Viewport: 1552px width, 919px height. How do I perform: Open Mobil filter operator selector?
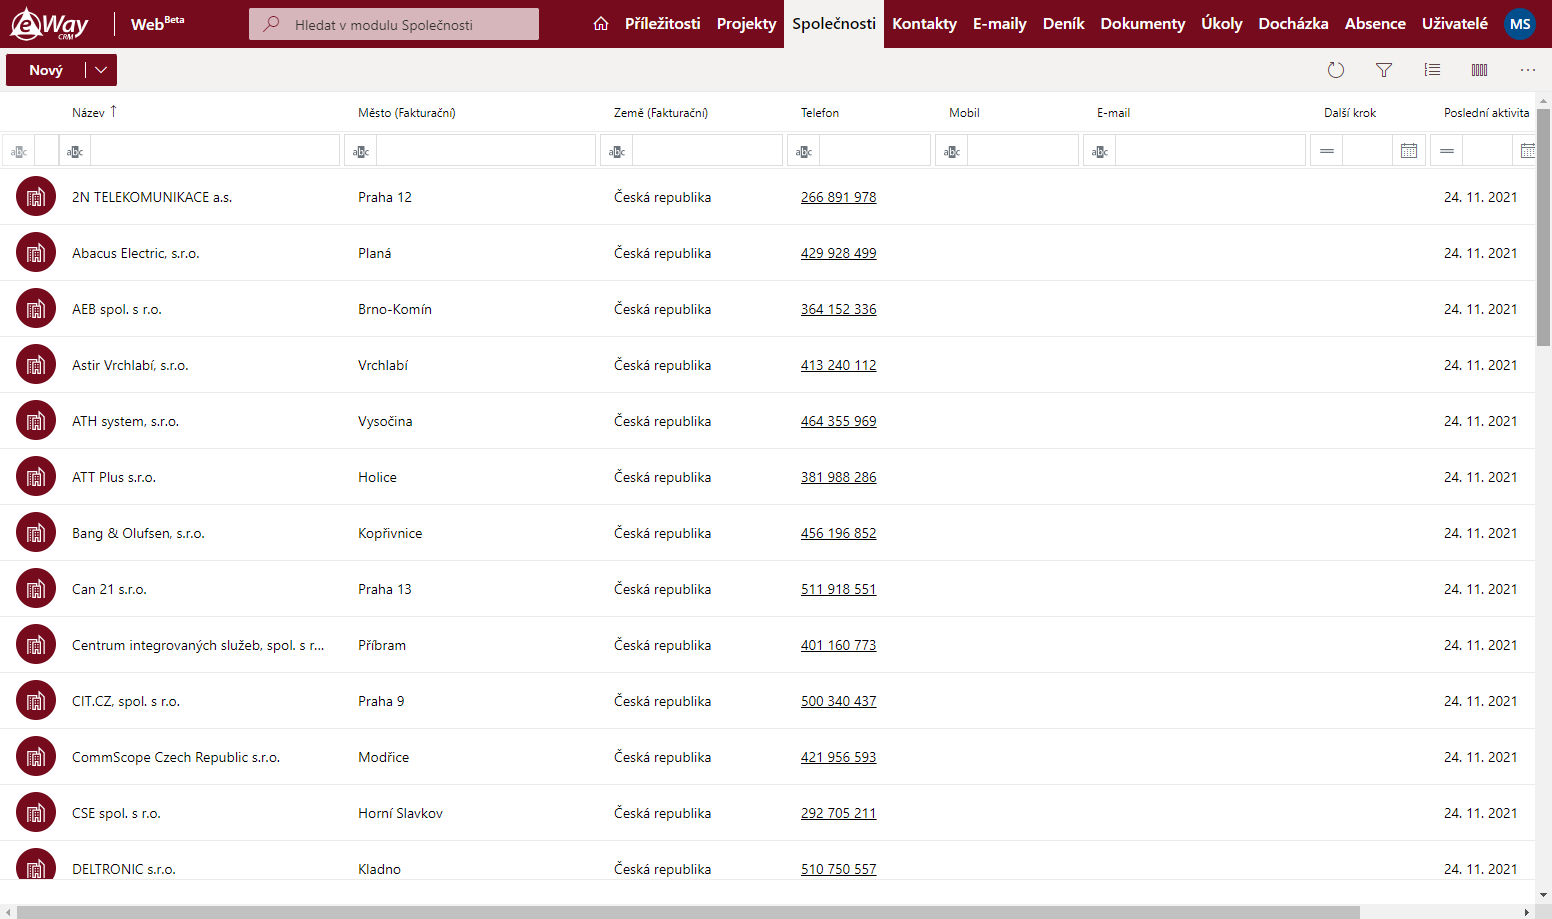tap(952, 151)
